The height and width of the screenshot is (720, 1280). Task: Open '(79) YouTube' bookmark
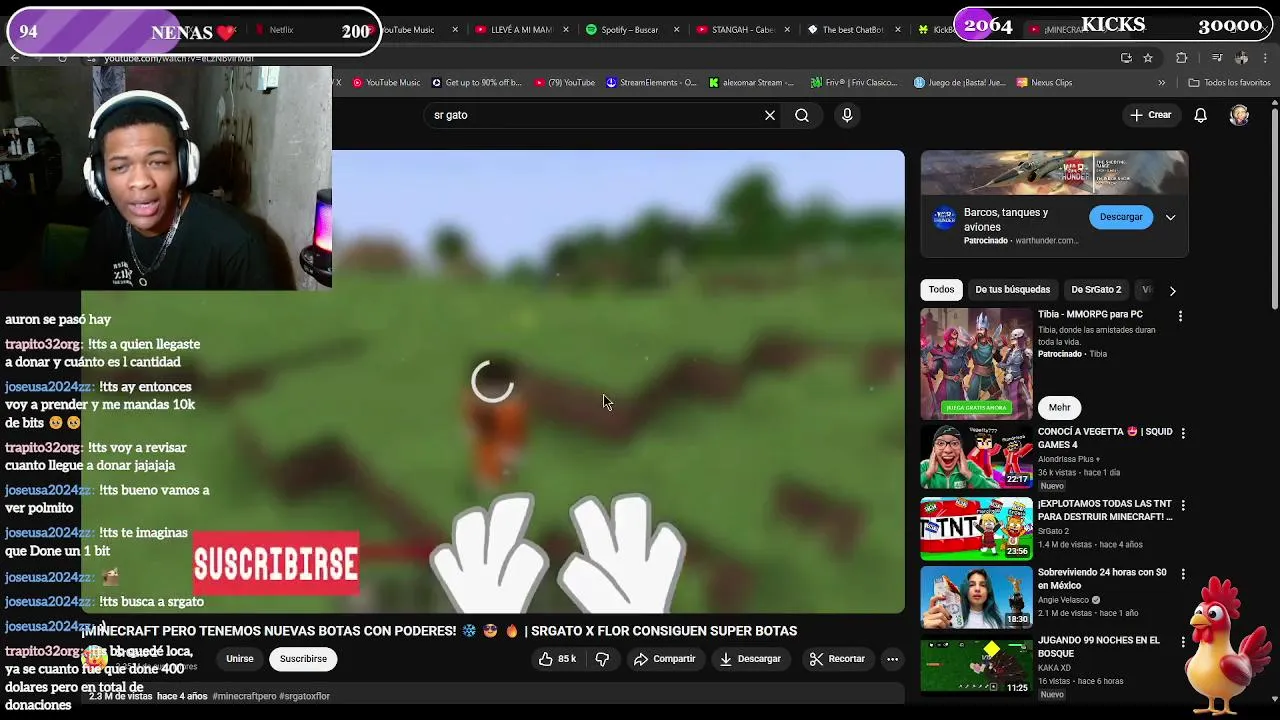coord(565,83)
